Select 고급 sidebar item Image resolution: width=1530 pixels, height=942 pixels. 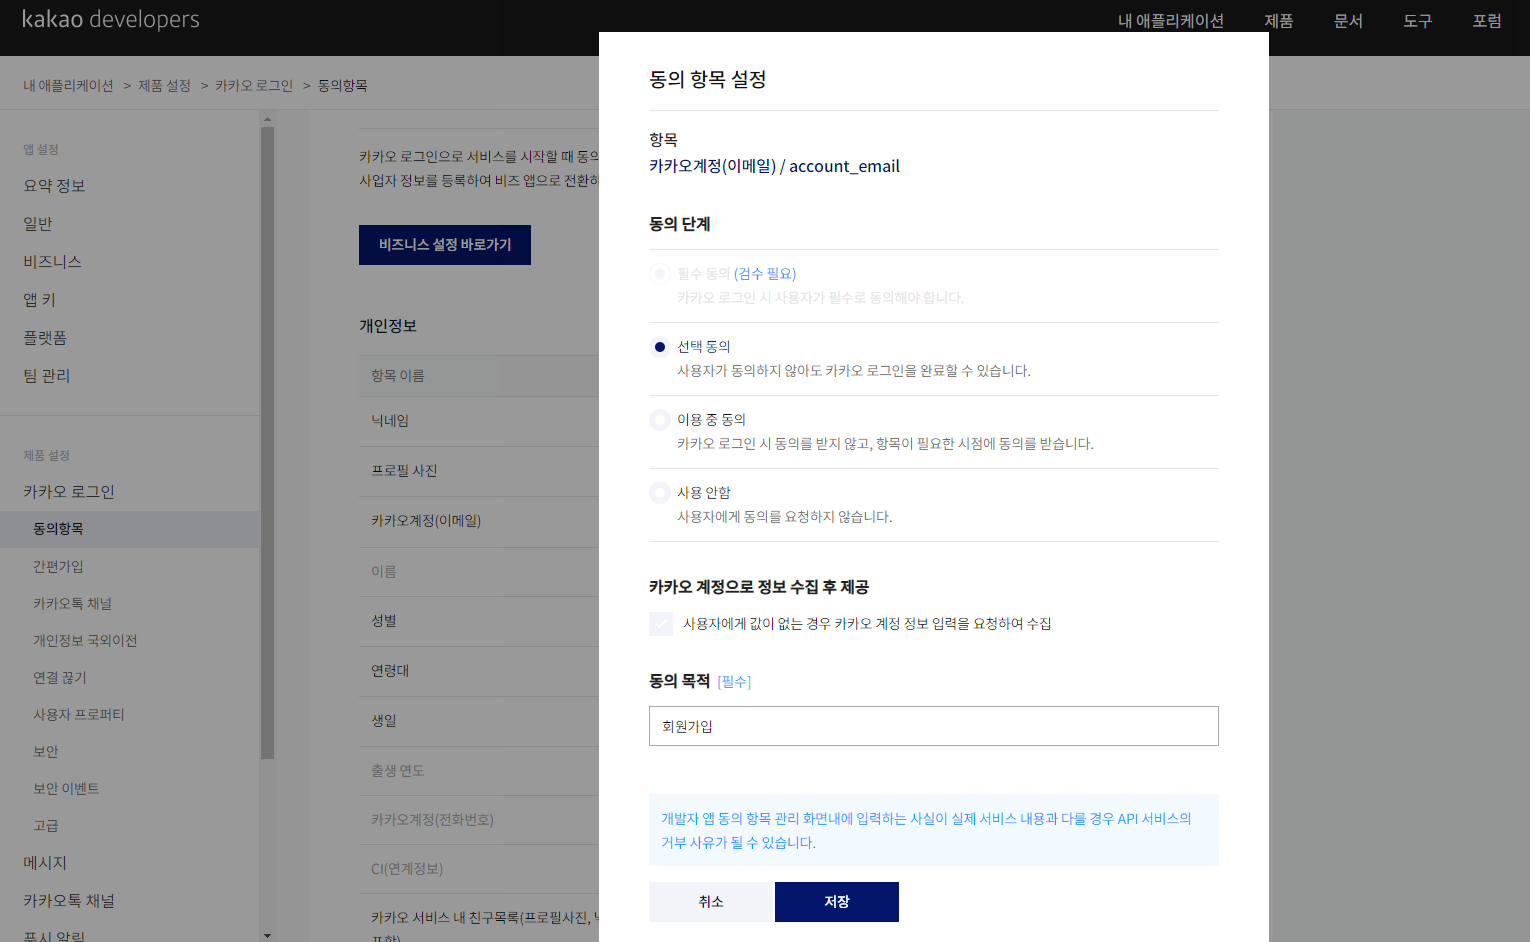click(46, 826)
